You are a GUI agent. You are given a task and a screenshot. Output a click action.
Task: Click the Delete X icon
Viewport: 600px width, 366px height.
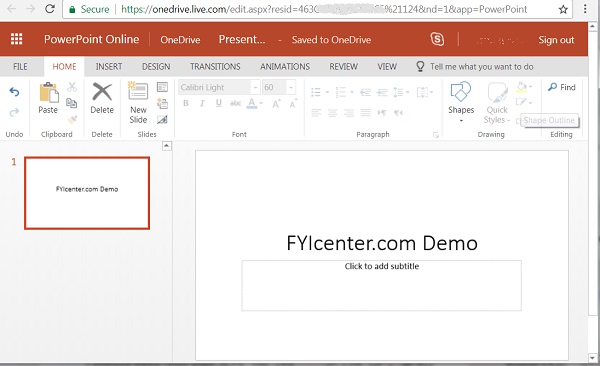102,92
